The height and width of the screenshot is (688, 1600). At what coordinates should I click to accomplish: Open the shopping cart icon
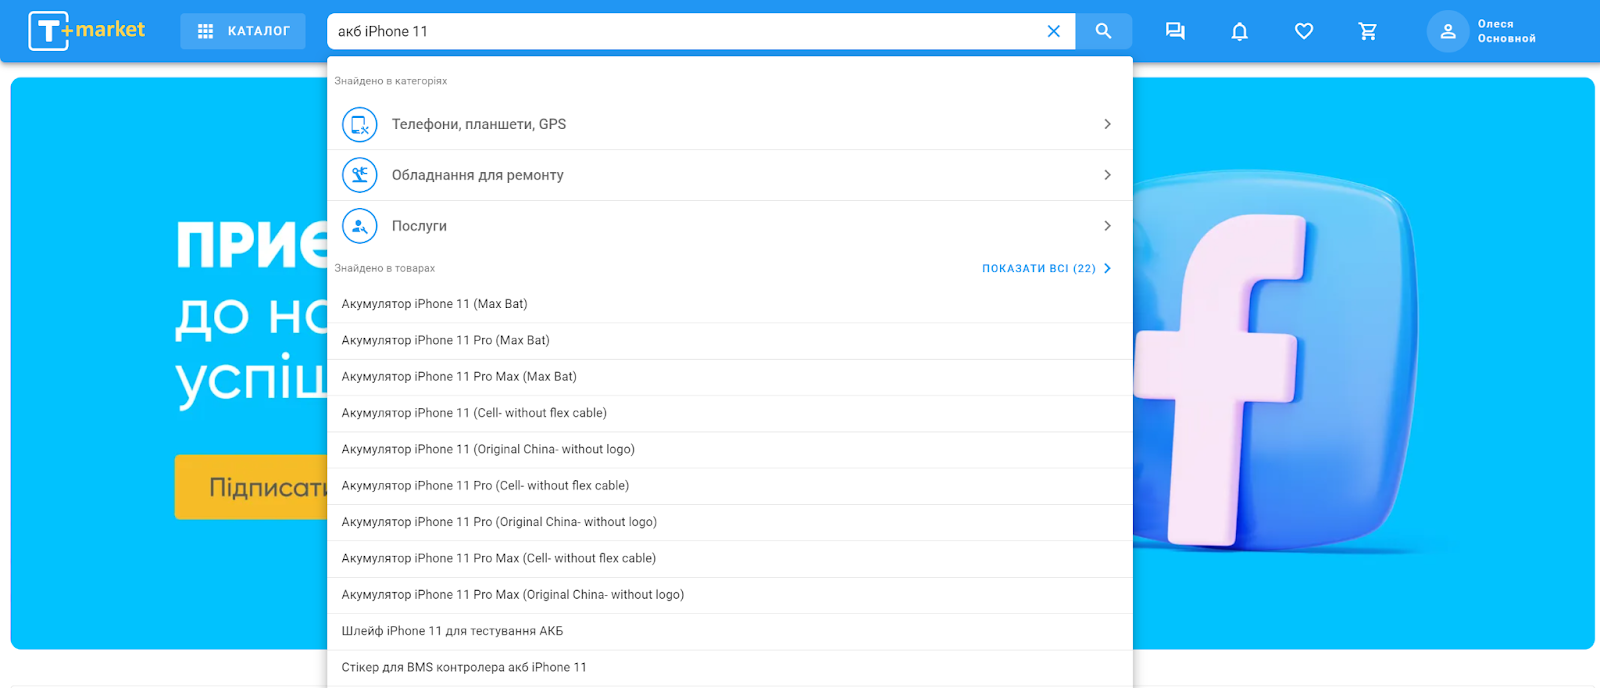1367,31
